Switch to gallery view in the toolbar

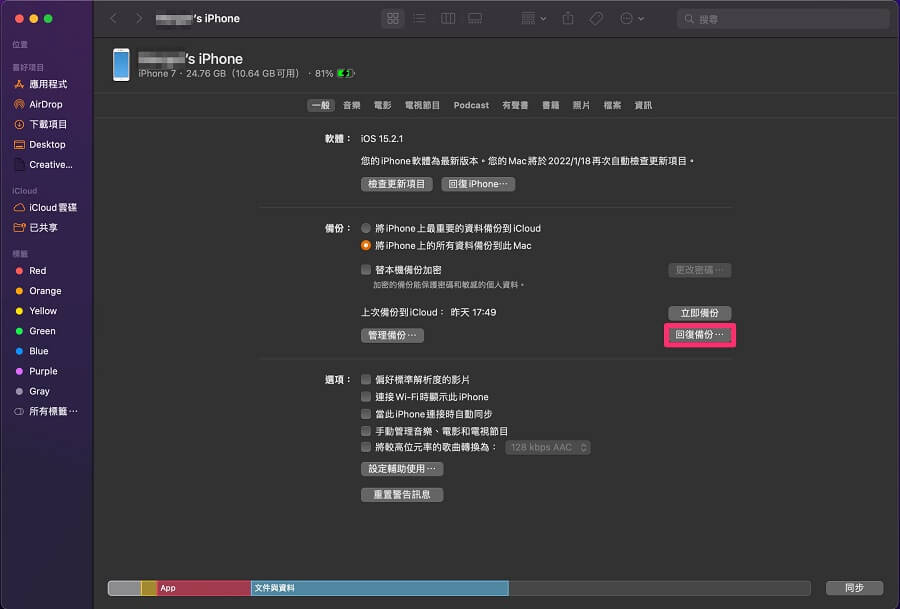pyautogui.click(x=475, y=18)
